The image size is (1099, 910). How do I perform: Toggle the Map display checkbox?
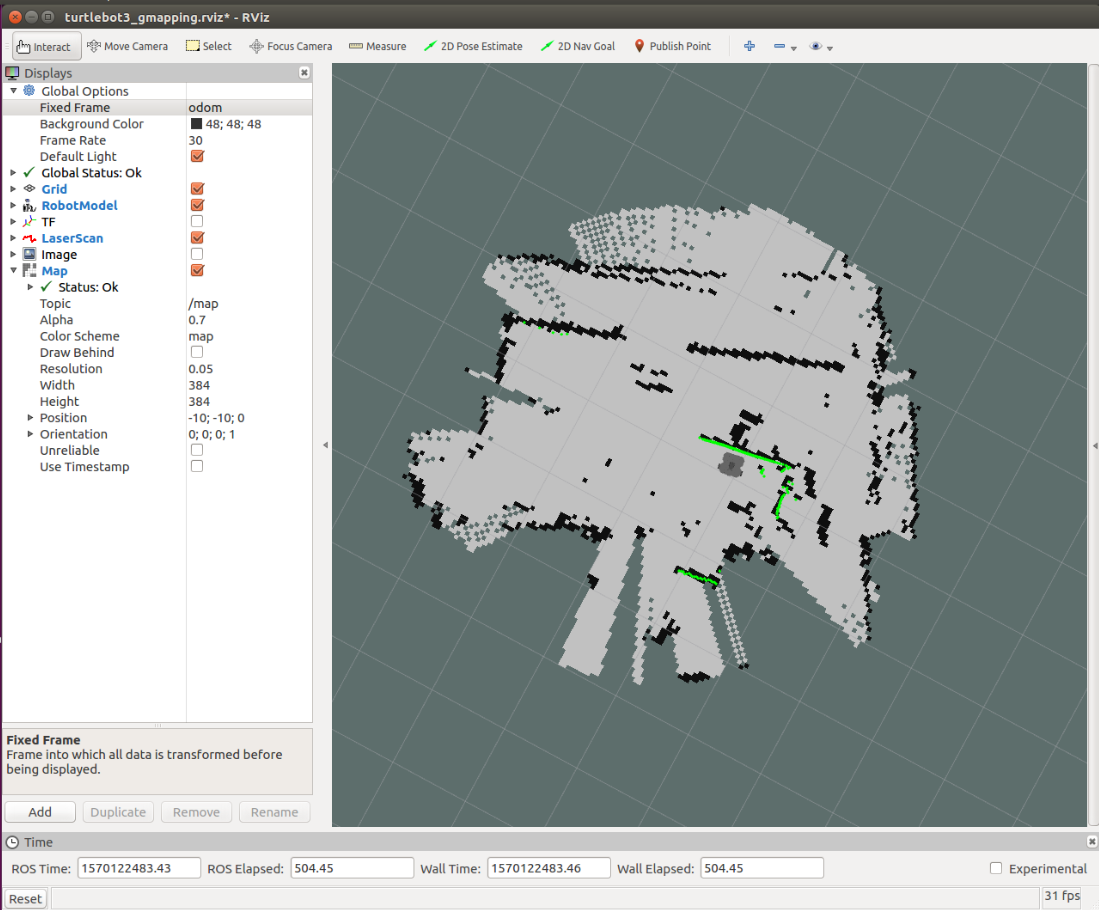197,271
